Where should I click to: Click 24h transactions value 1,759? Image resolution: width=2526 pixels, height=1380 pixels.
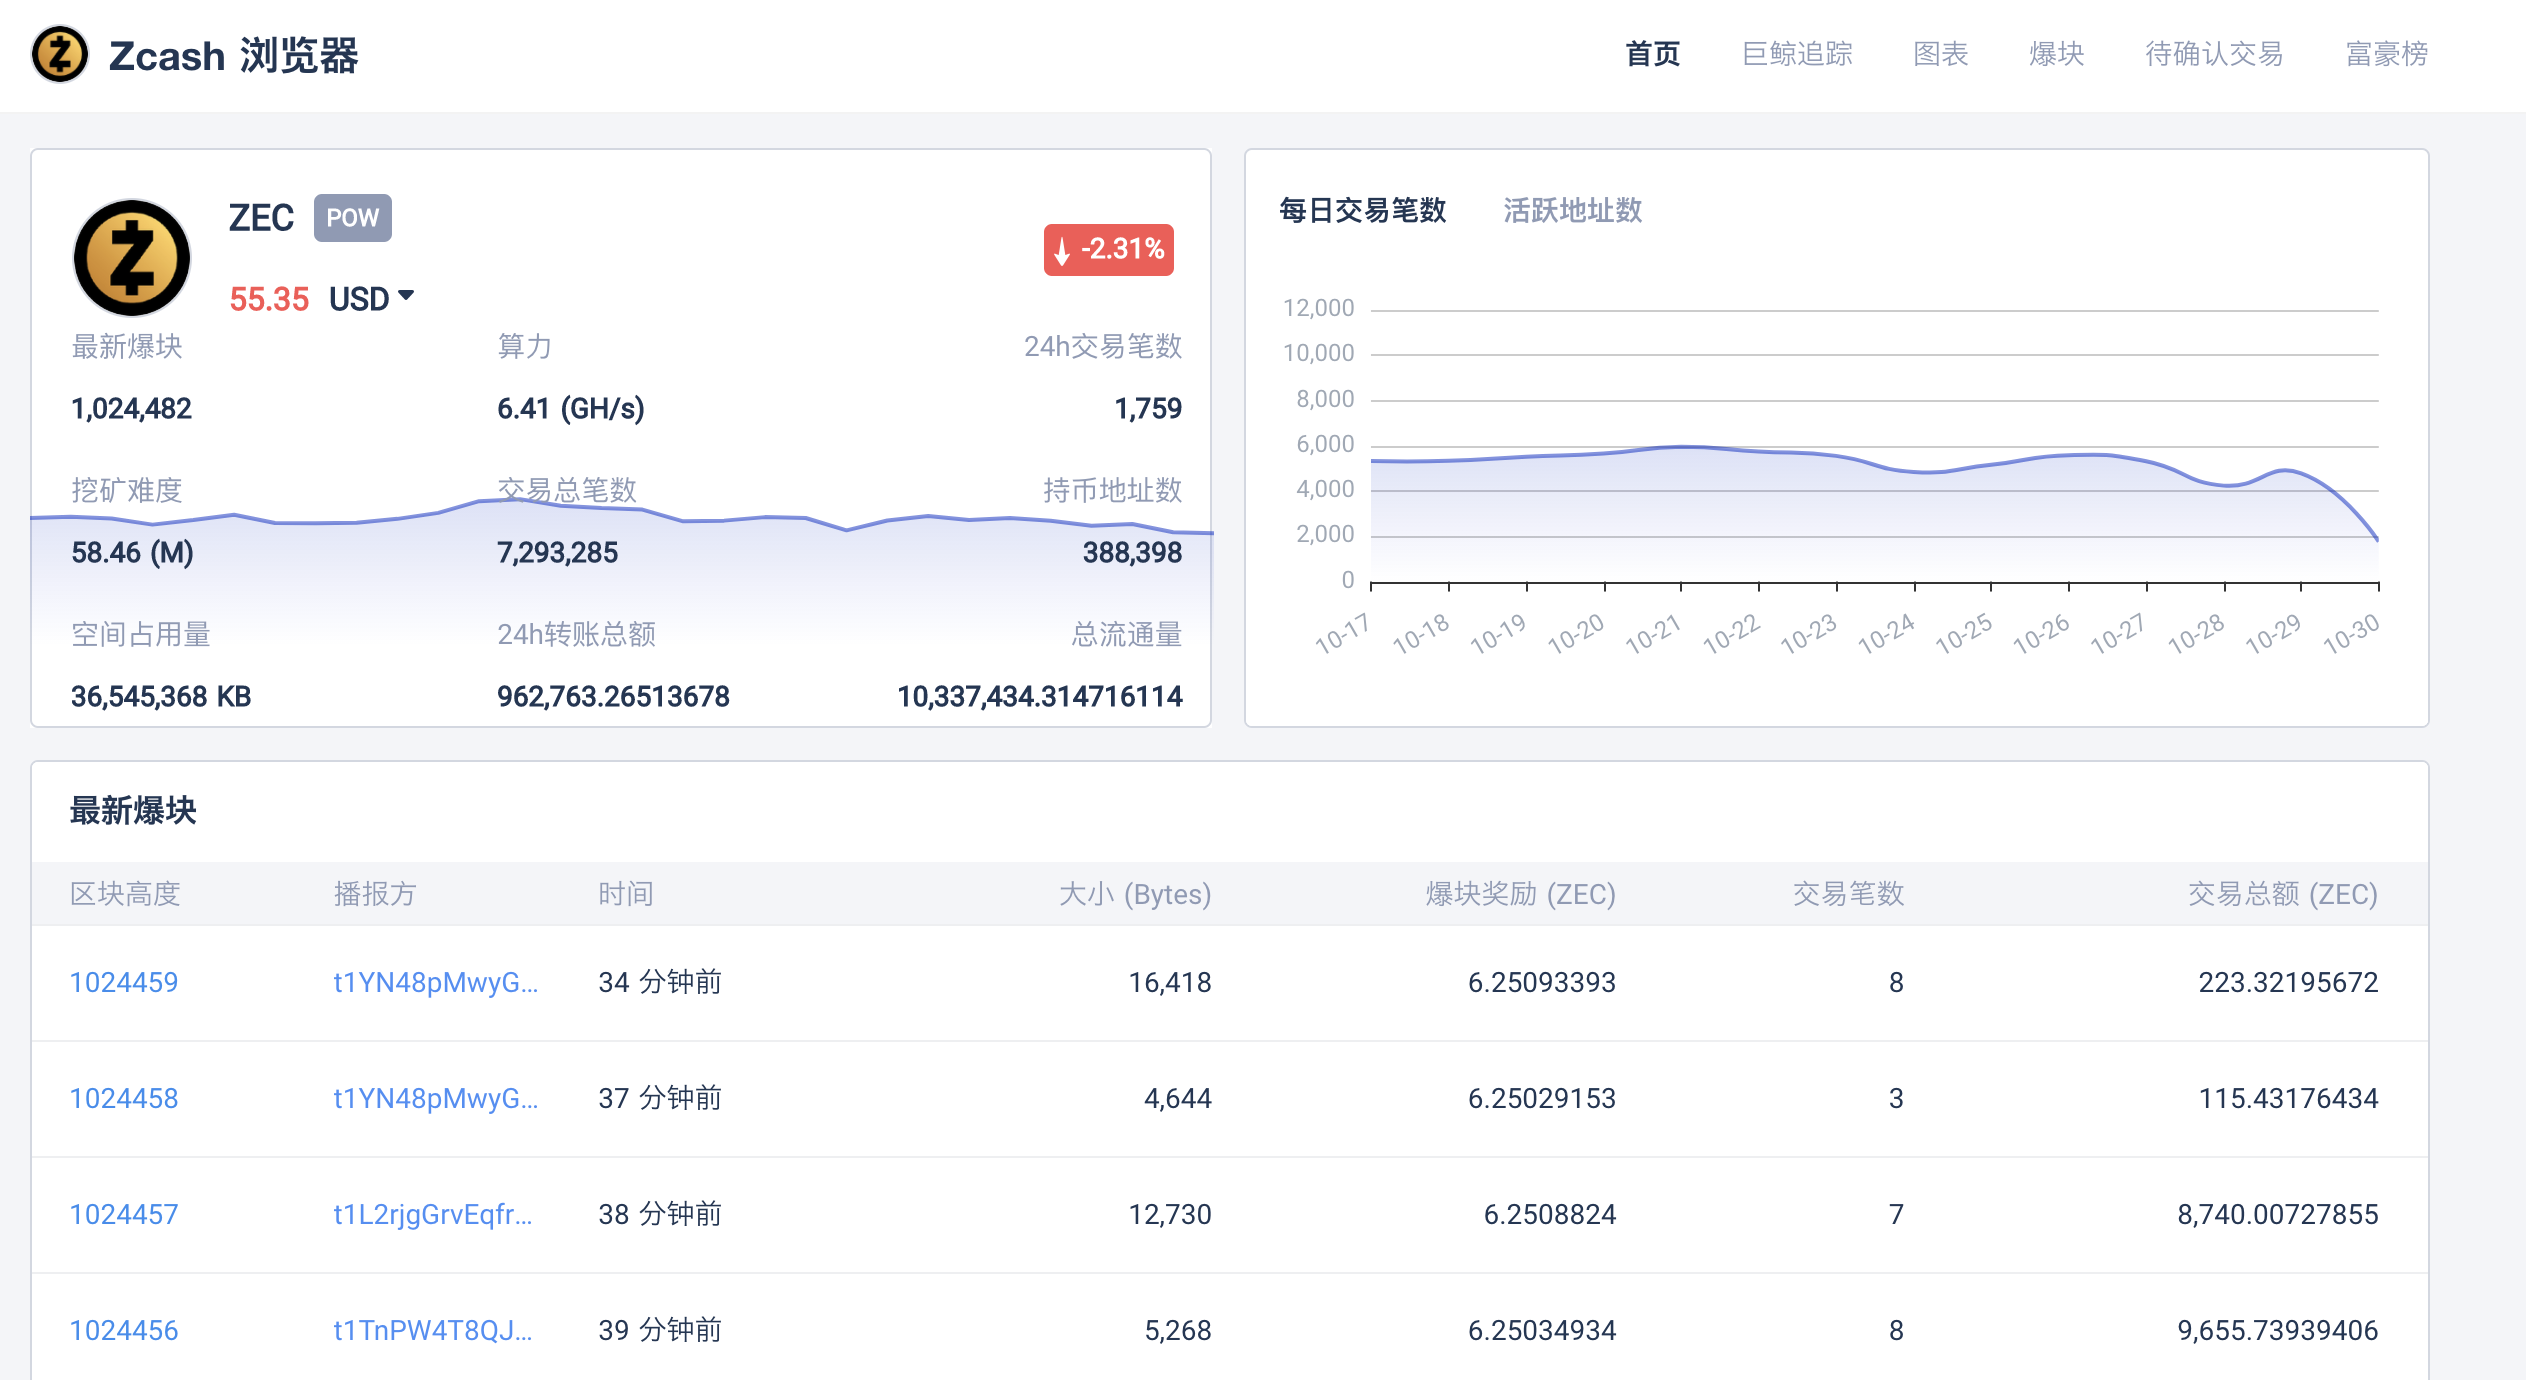[1148, 408]
